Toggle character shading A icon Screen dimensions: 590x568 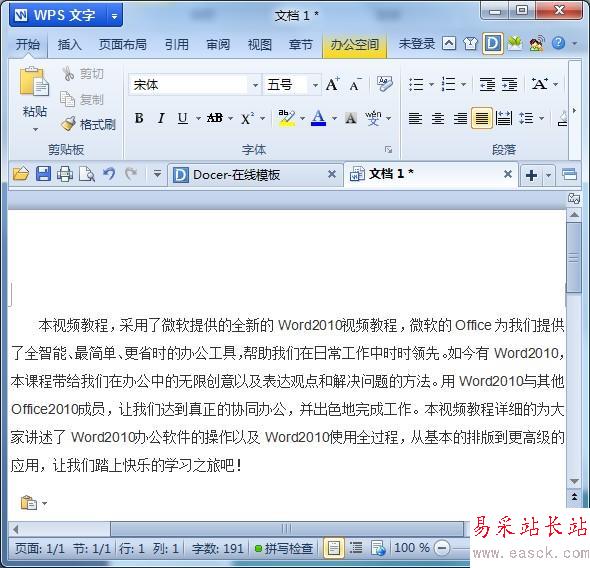[x=351, y=118]
